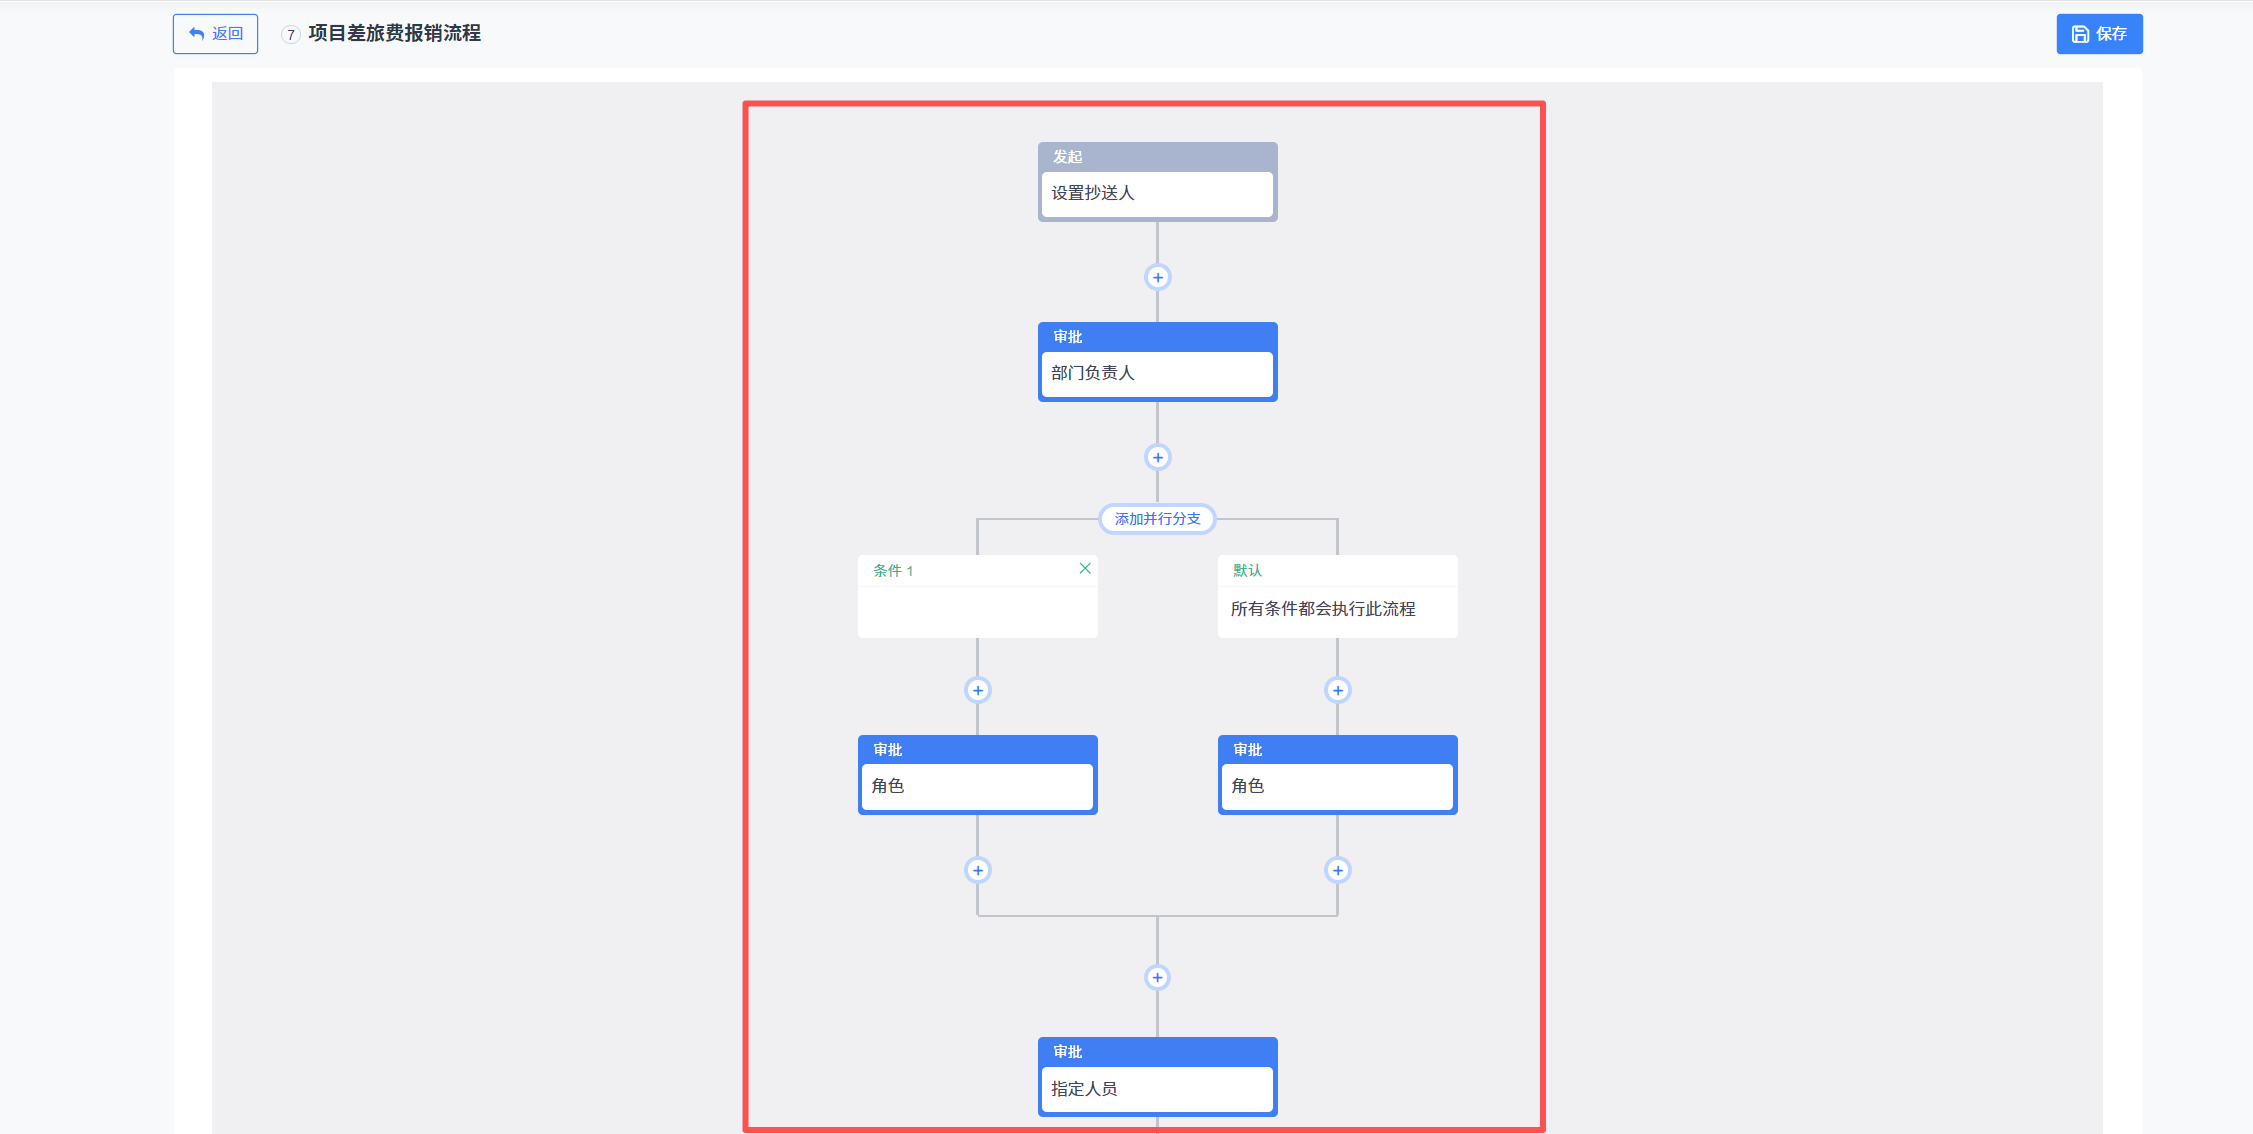Click the 项目差旅费报销流程 title text

(394, 34)
